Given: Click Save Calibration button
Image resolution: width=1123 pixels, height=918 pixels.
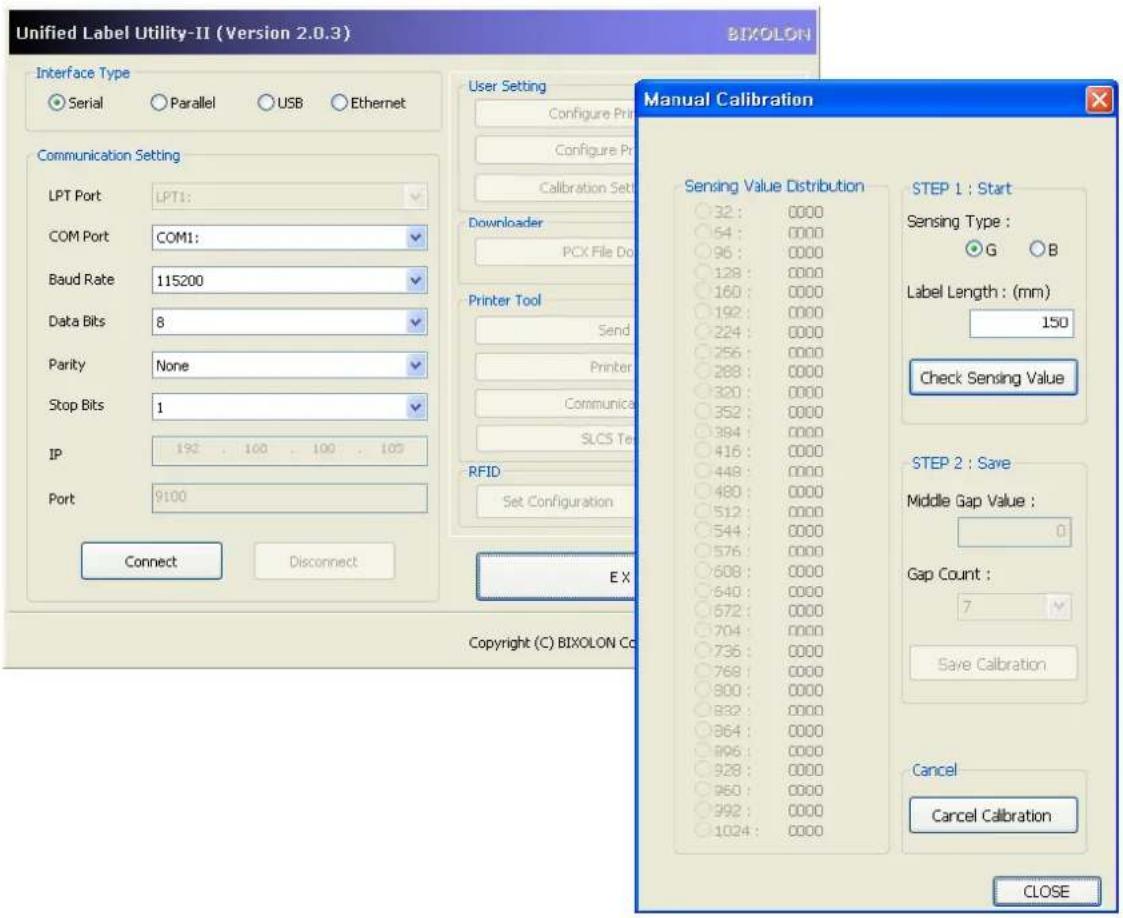Looking at the screenshot, I should pyautogui.click(x=993, y=664).
